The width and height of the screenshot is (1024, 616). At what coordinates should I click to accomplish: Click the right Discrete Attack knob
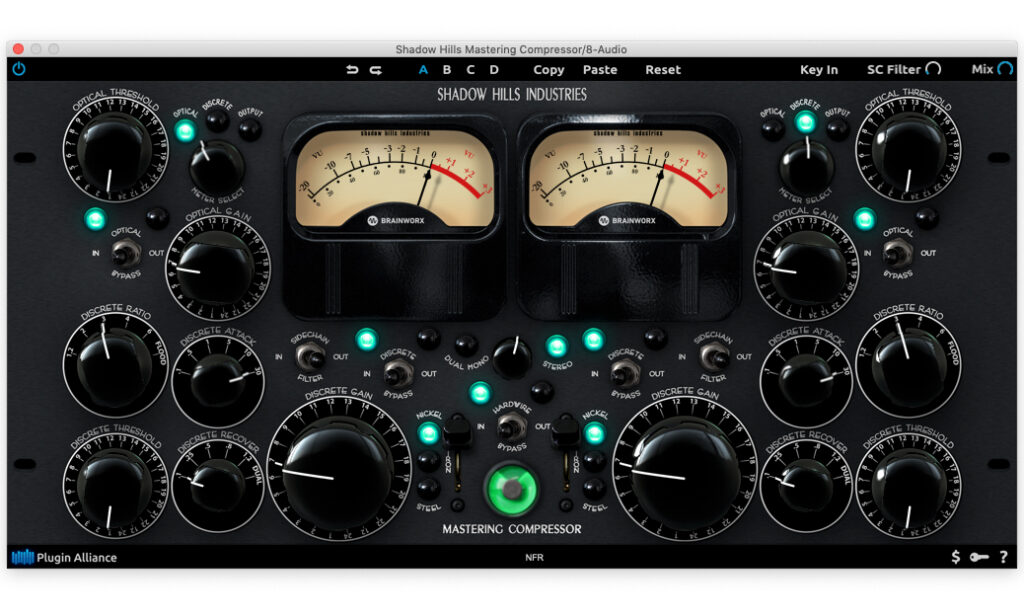[x=806, y=380]
